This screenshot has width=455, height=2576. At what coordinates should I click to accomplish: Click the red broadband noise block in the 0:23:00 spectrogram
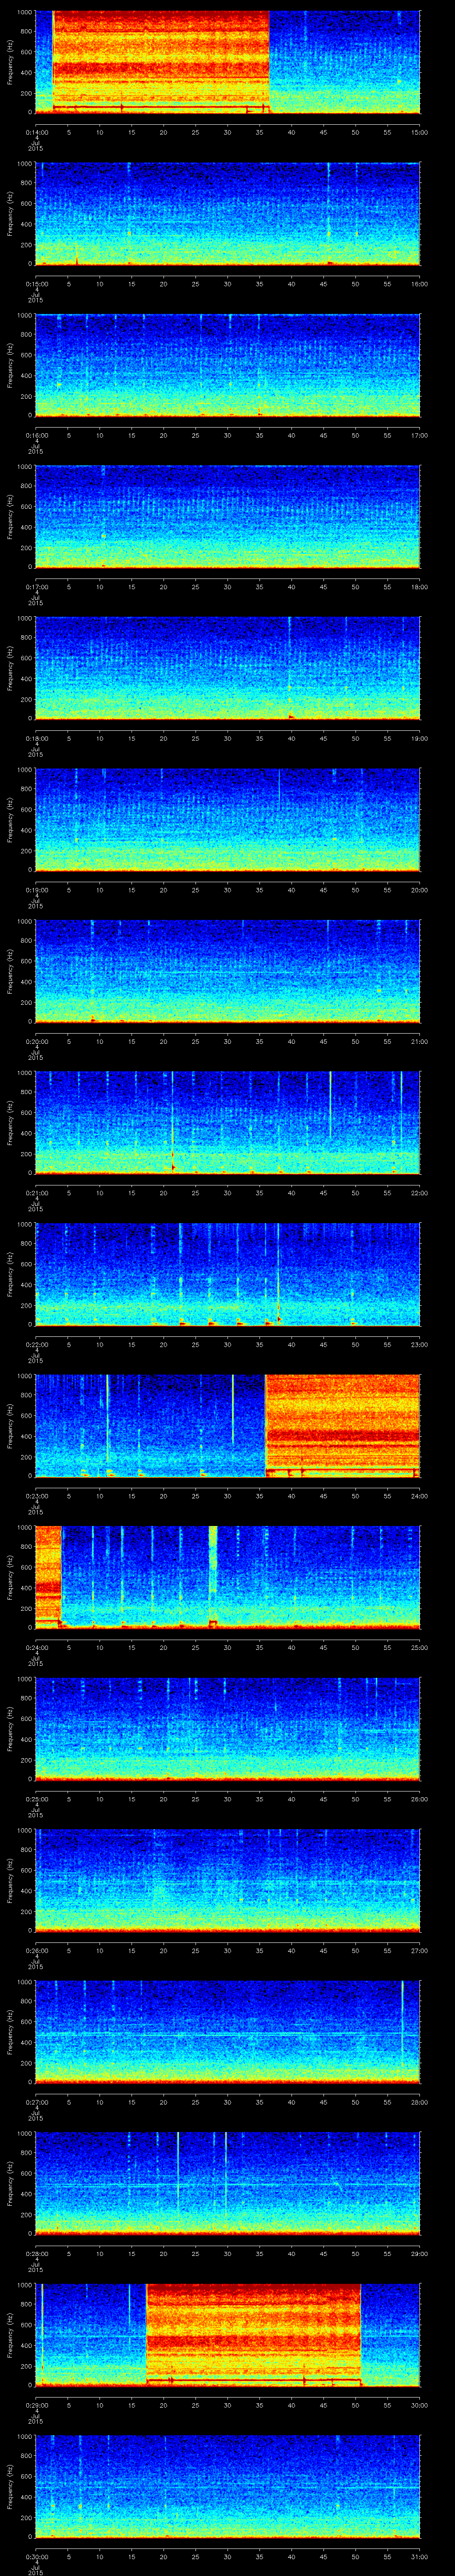click(x=343, y=1425)
